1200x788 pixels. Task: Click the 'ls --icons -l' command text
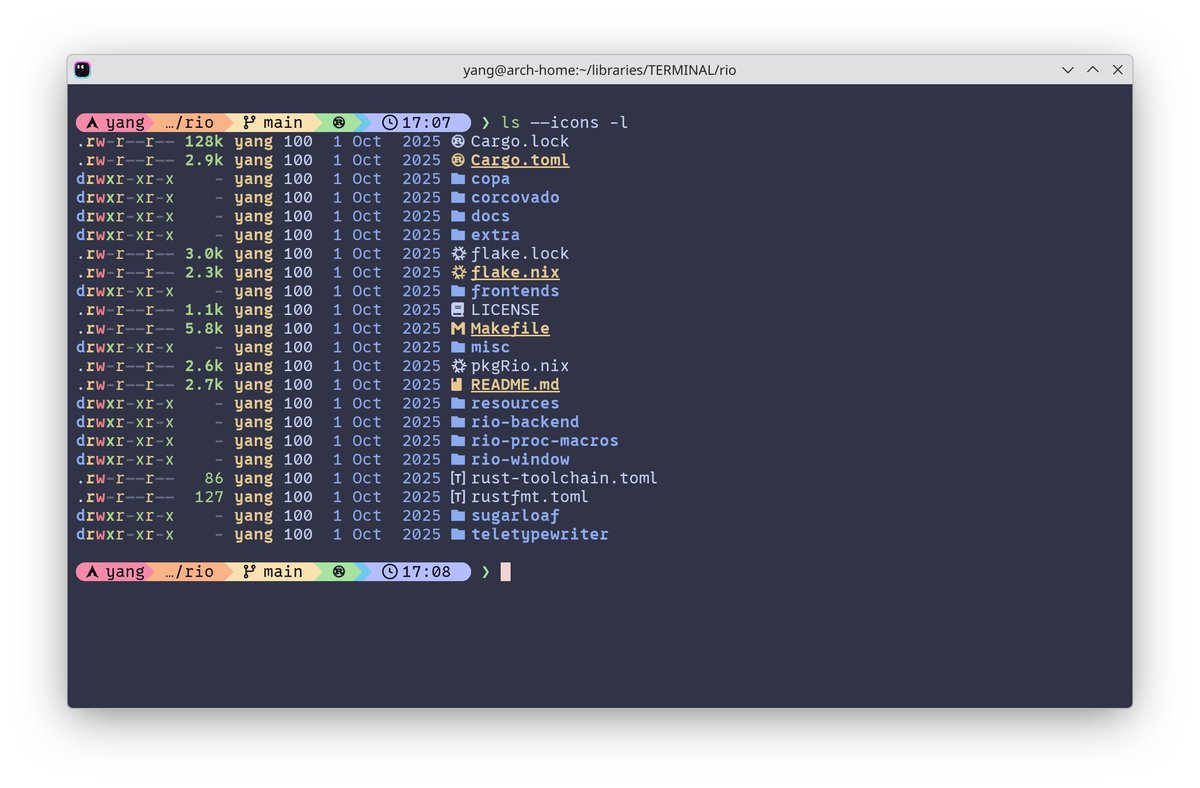point(565,123)
